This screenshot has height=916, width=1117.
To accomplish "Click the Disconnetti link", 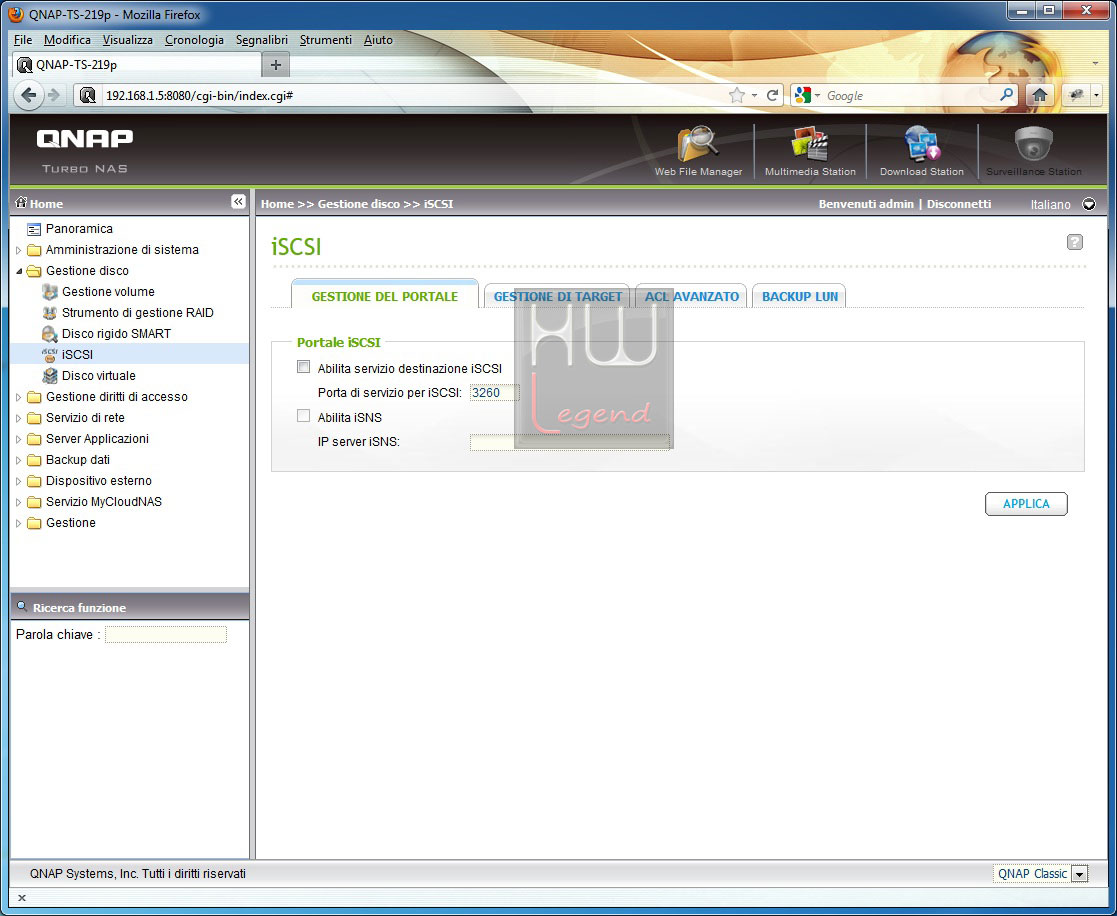I will coord(958,204).
